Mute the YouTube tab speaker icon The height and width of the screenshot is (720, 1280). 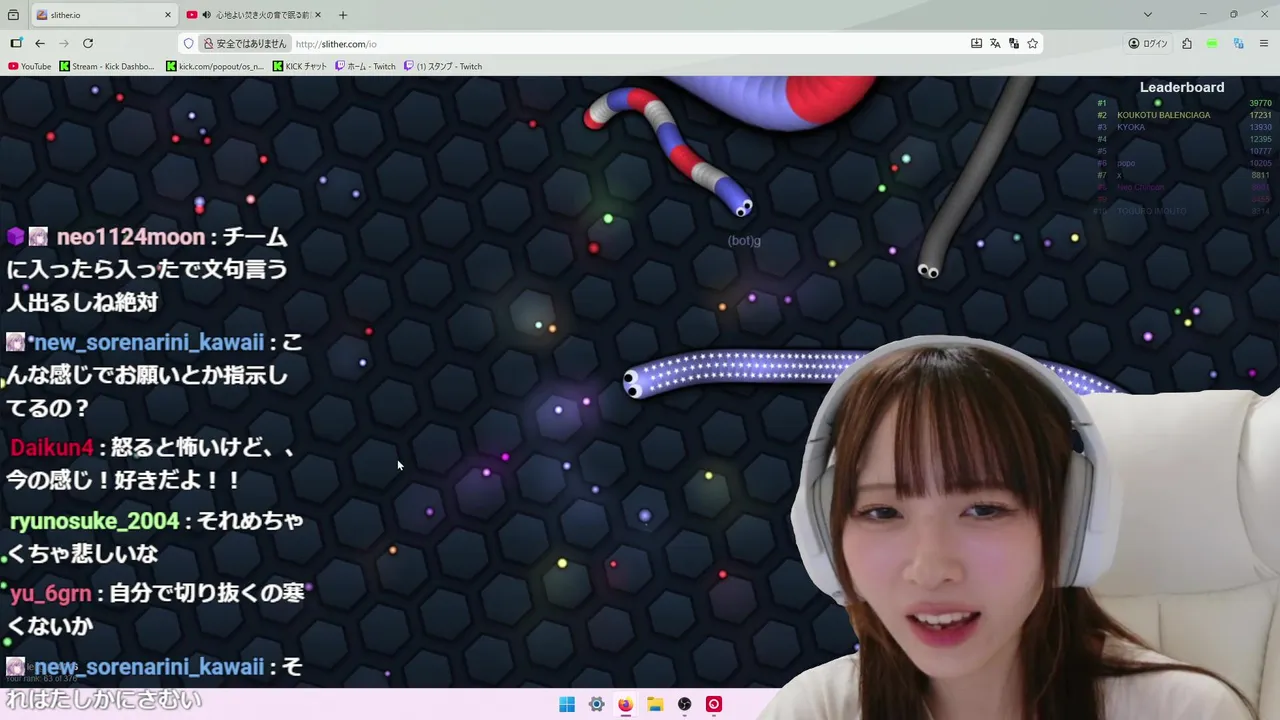coord(206,15)
